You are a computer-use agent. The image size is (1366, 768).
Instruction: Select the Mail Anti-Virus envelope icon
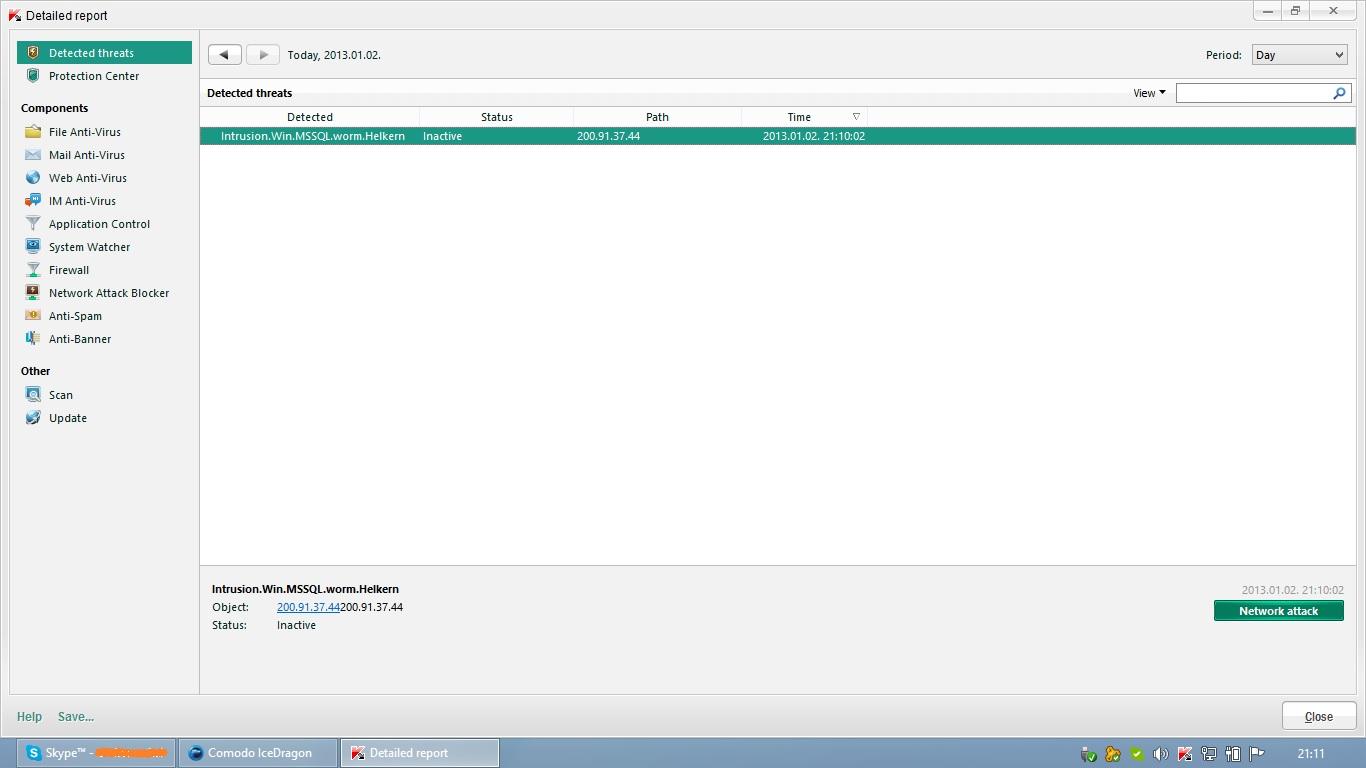pos(33,155)
